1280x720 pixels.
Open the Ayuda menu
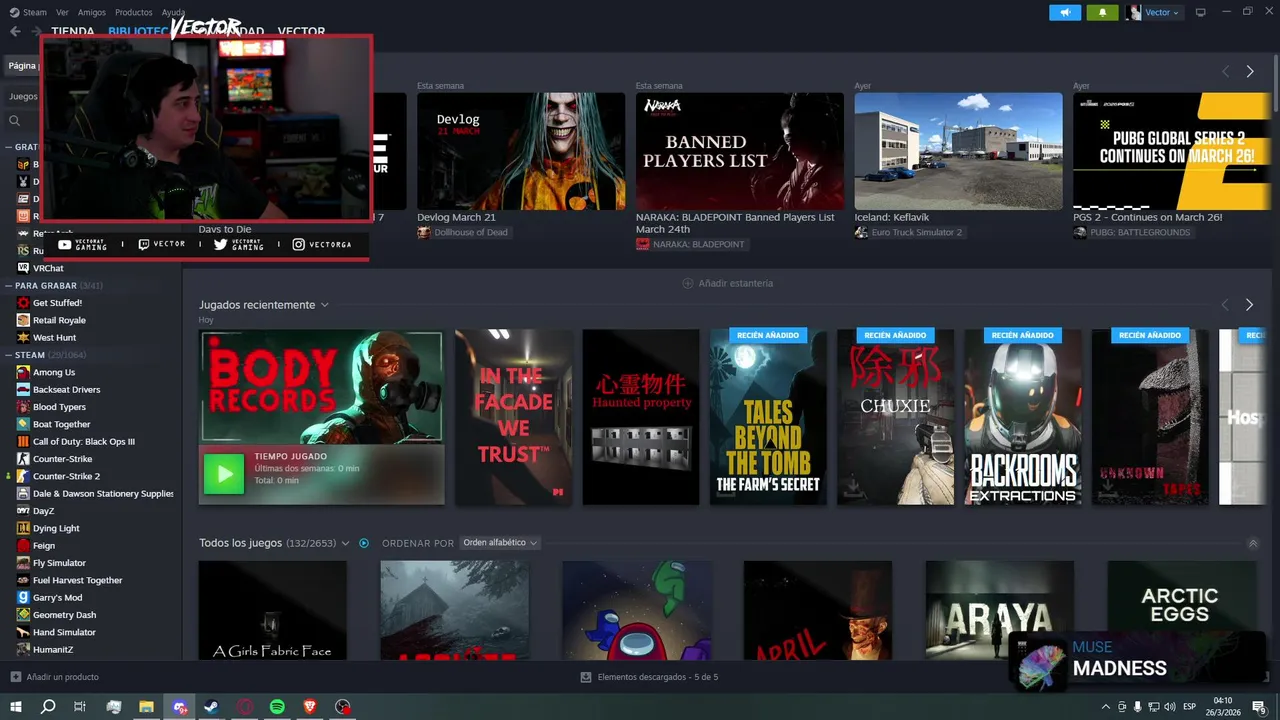point(173,12)
